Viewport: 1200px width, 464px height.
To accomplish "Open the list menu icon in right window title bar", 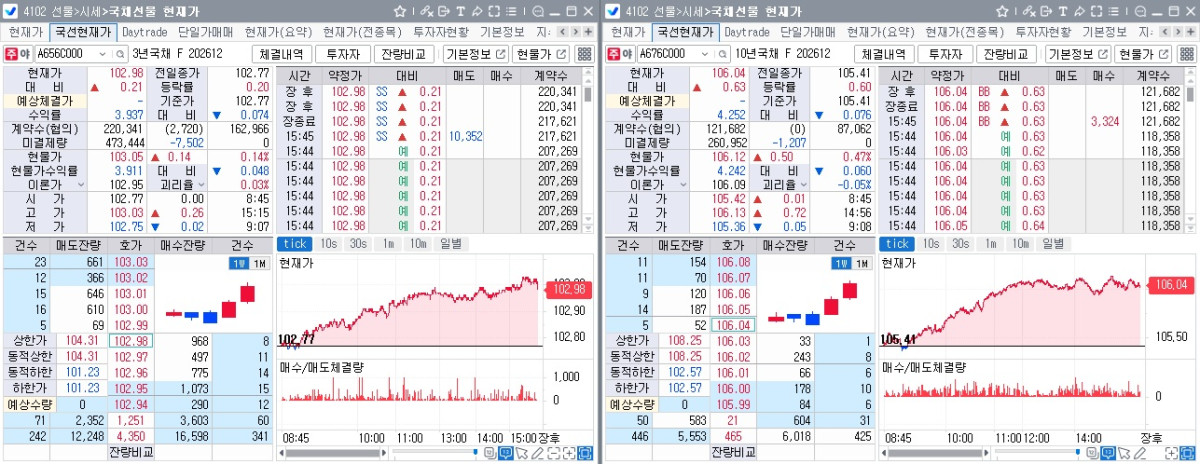I will click(x=1112, y=11).
